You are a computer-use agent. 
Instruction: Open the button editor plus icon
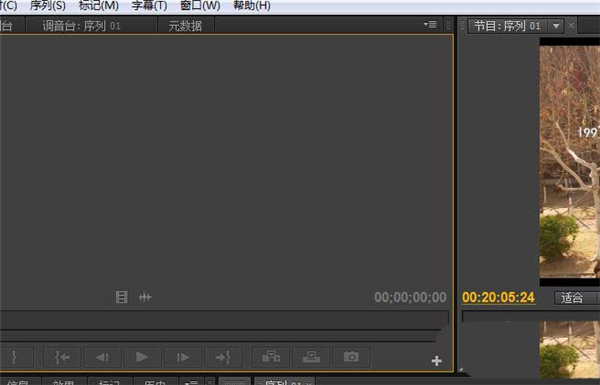(x=437, y=361)
